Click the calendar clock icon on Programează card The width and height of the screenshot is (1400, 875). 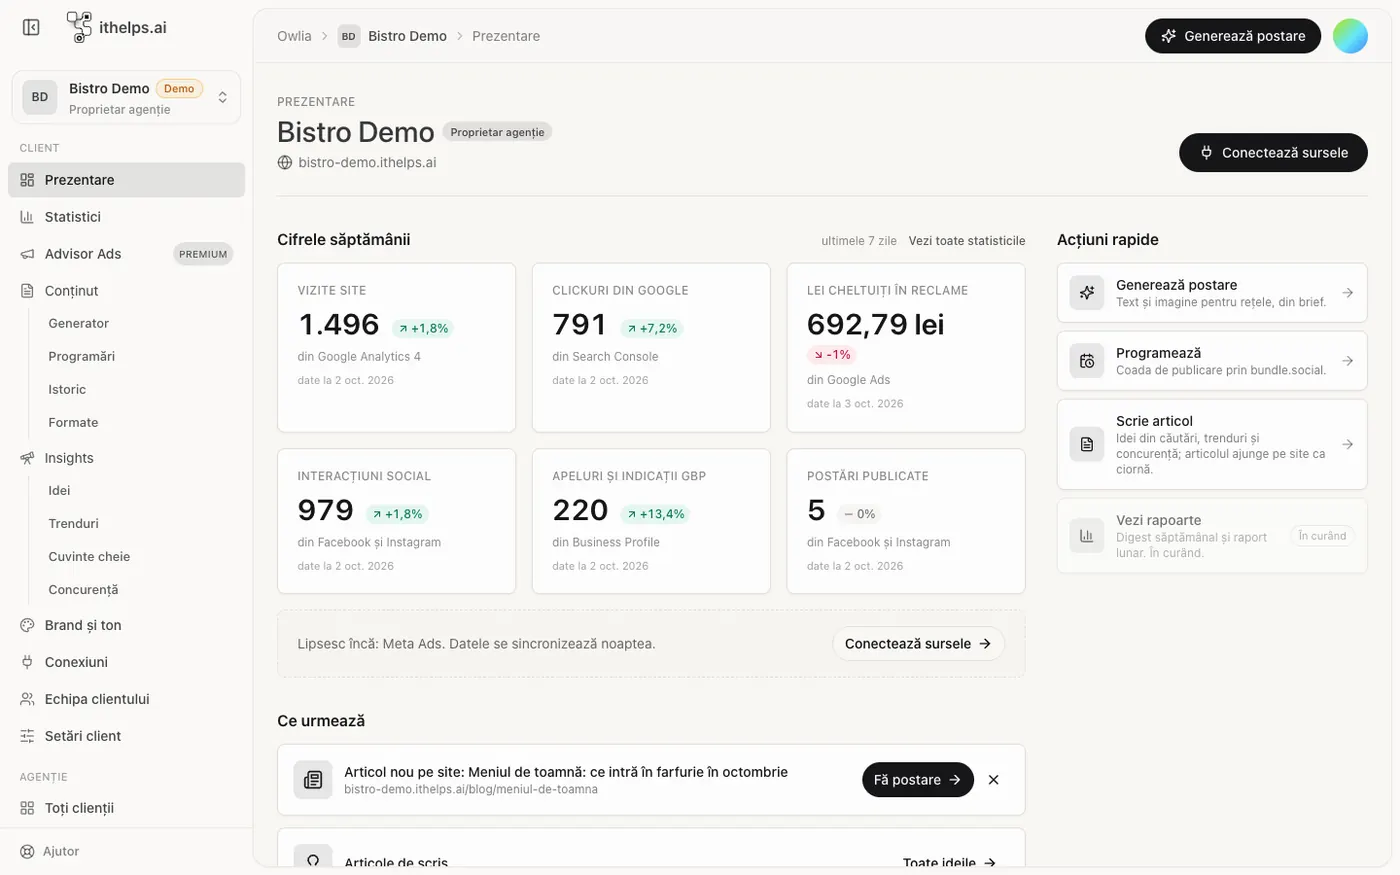[1087, 361]
